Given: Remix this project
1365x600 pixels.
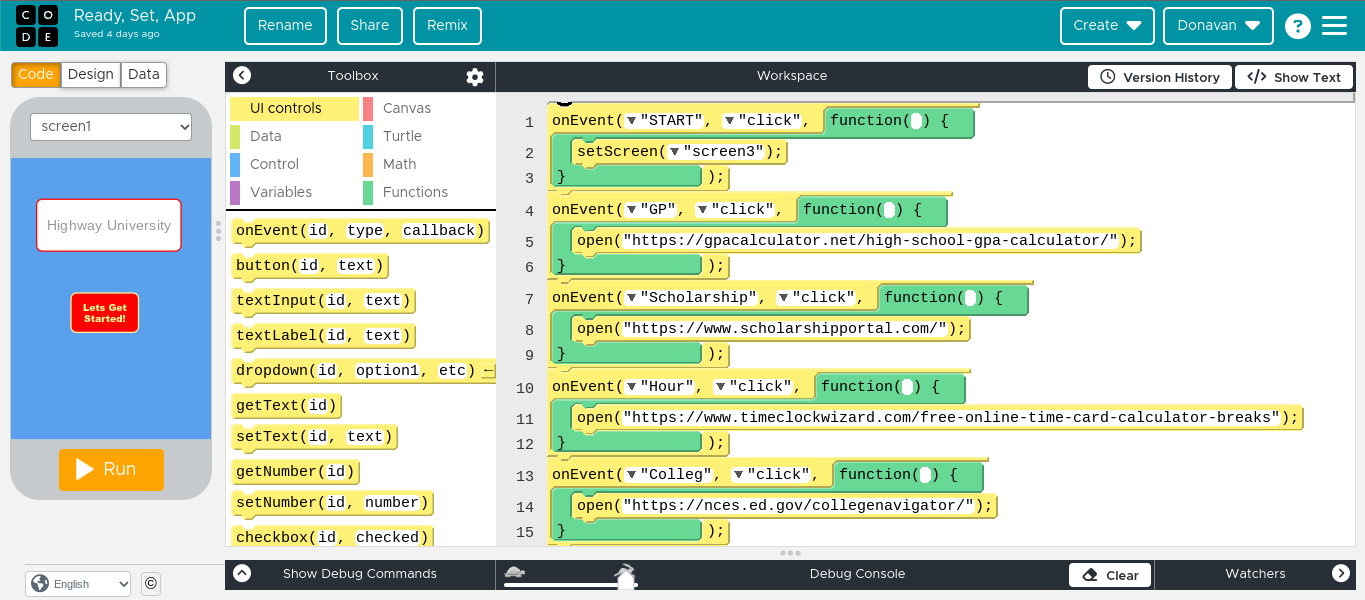Looking at the screenshot, I should click(447, 26).
